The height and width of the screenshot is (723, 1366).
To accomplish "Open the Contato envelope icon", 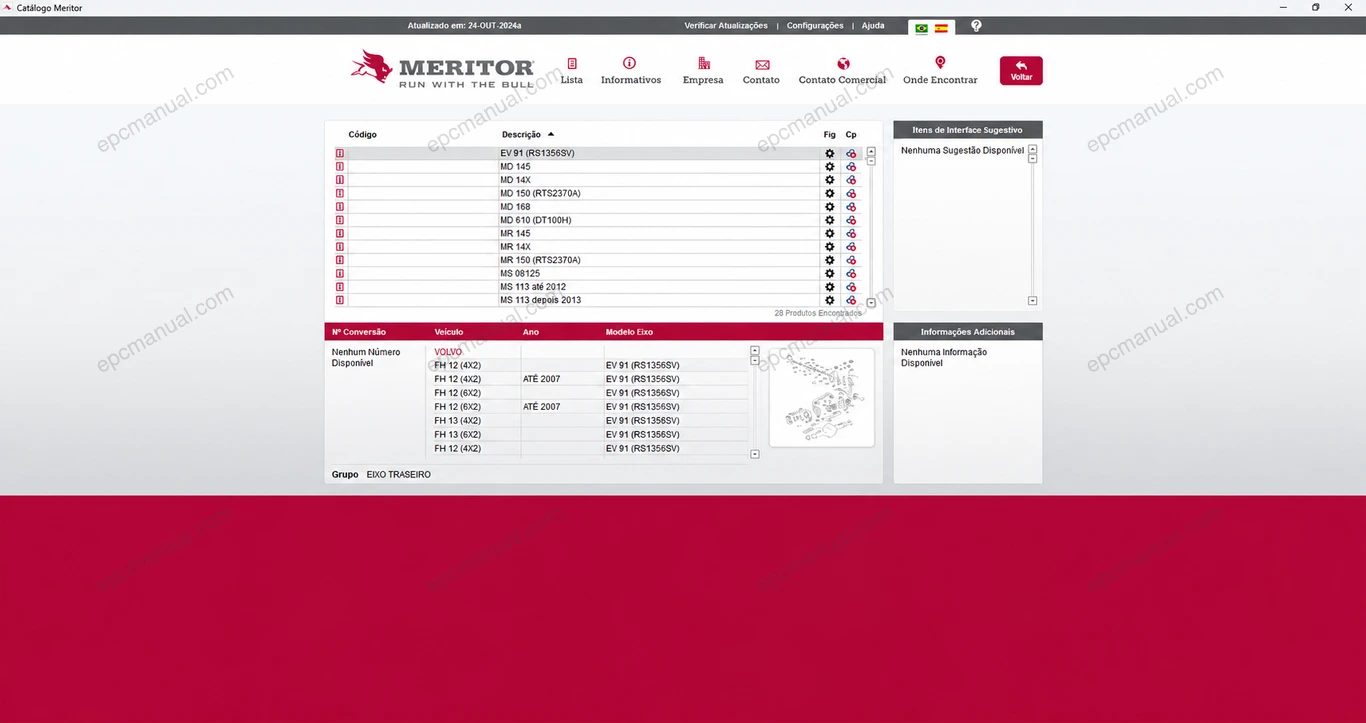I will [762, 65].
